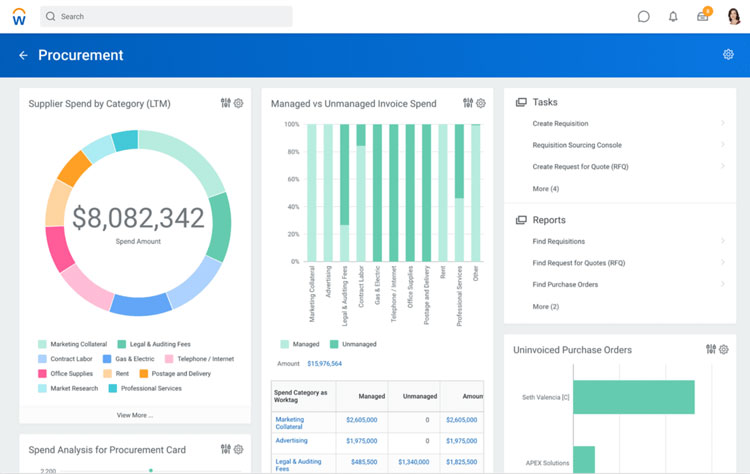750x474 pixels.
Task: Toggle Marketing Collateral legend item
Action: pos(74,344)
